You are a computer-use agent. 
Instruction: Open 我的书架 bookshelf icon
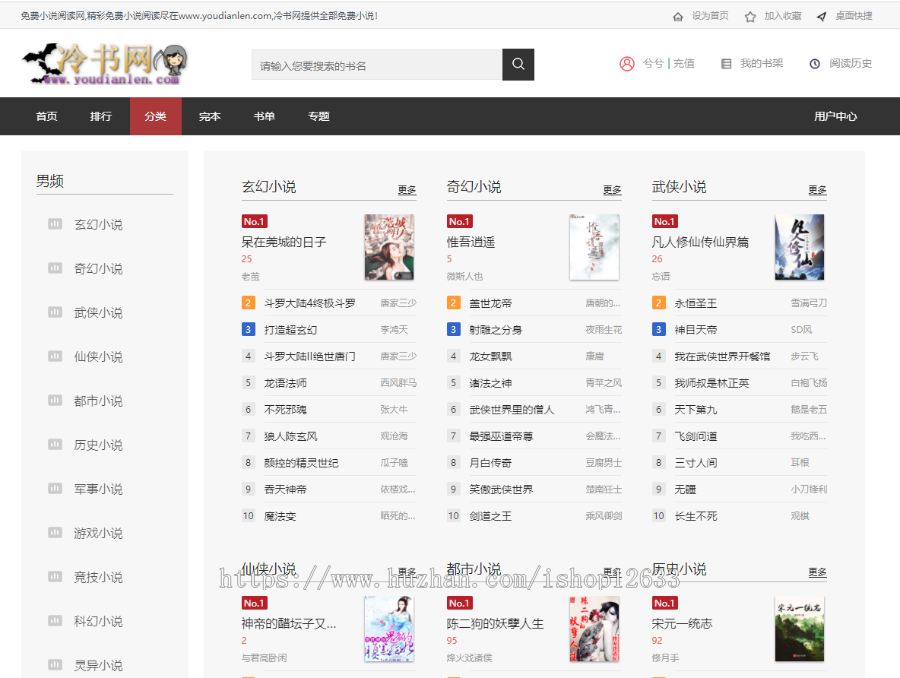pos(726,64)
